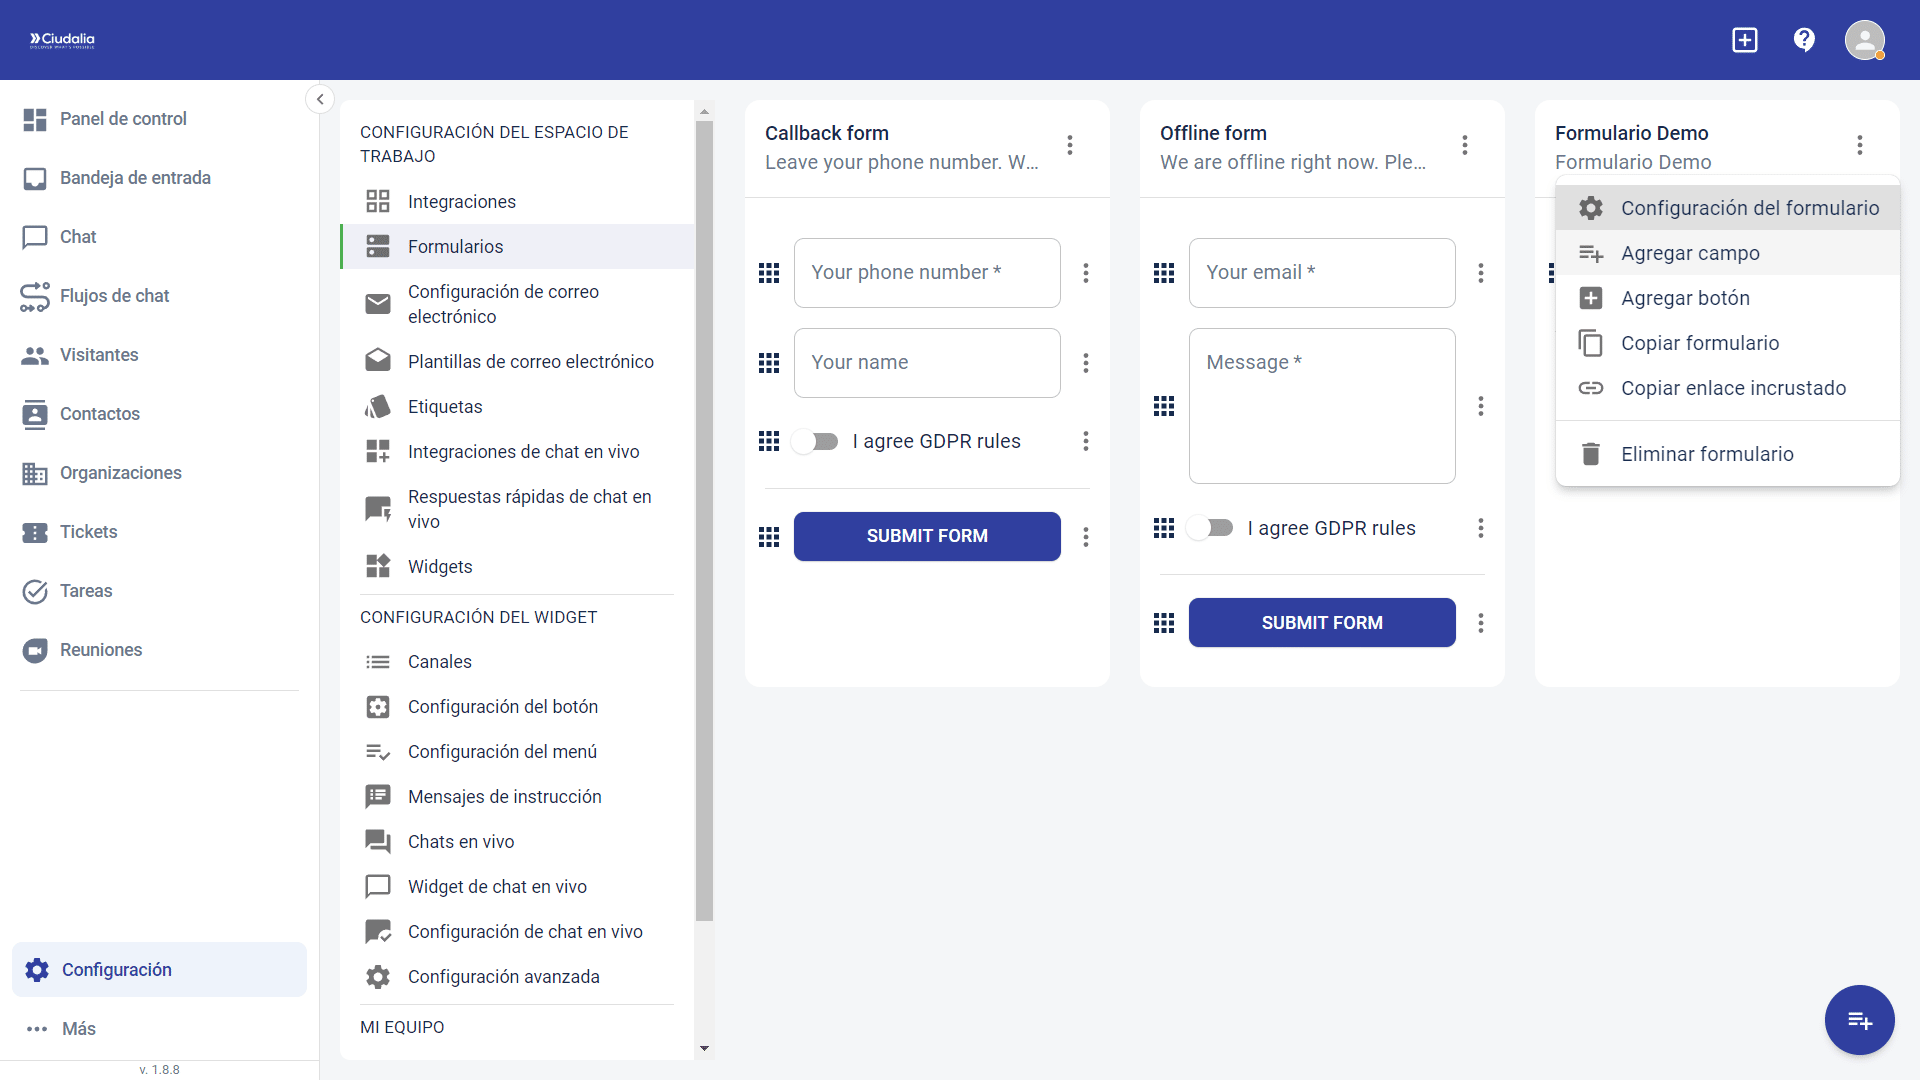Click SUBMIT FORM button in Callback form
This screenshot has height=1080, width=1920.
927,537
